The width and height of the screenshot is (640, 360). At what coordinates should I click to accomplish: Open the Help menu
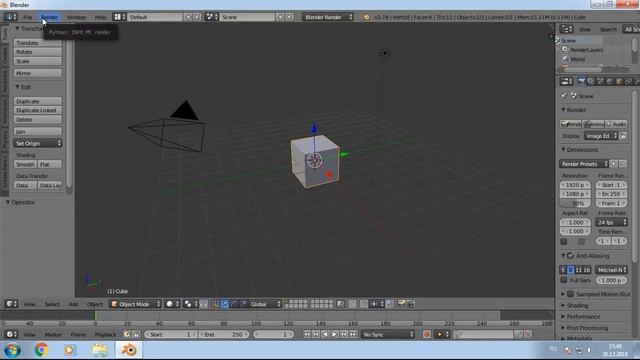click(100, 17)
